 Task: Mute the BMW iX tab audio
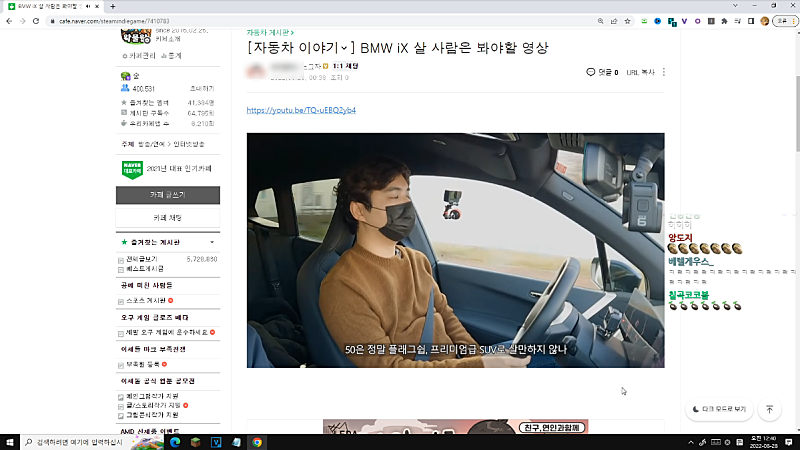tap(88, 7)
